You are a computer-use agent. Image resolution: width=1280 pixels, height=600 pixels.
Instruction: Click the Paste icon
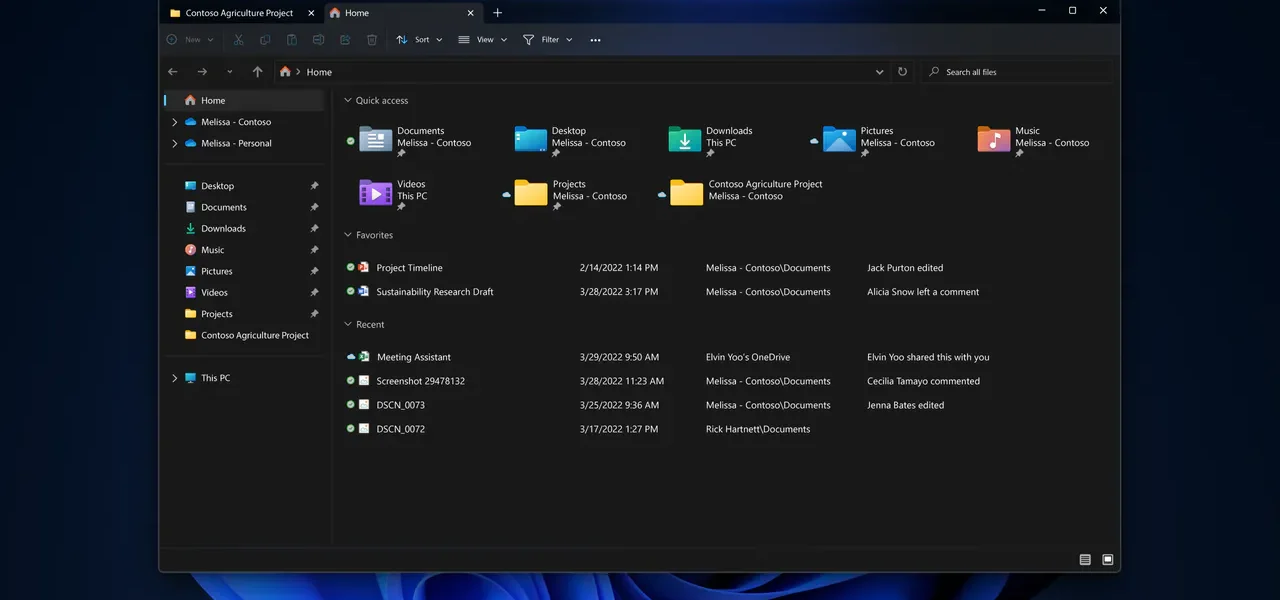click(x=291, y=39)
